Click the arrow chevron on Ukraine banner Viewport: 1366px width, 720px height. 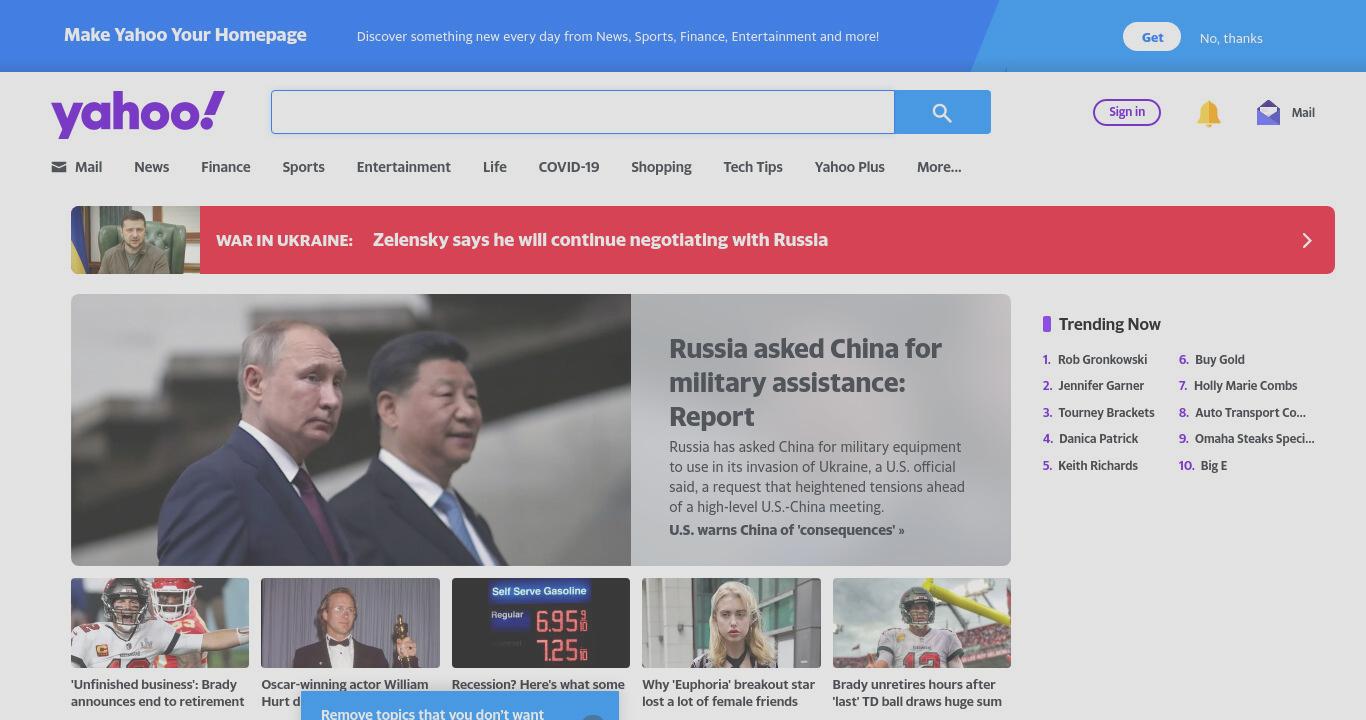[x=1306, y=240]
